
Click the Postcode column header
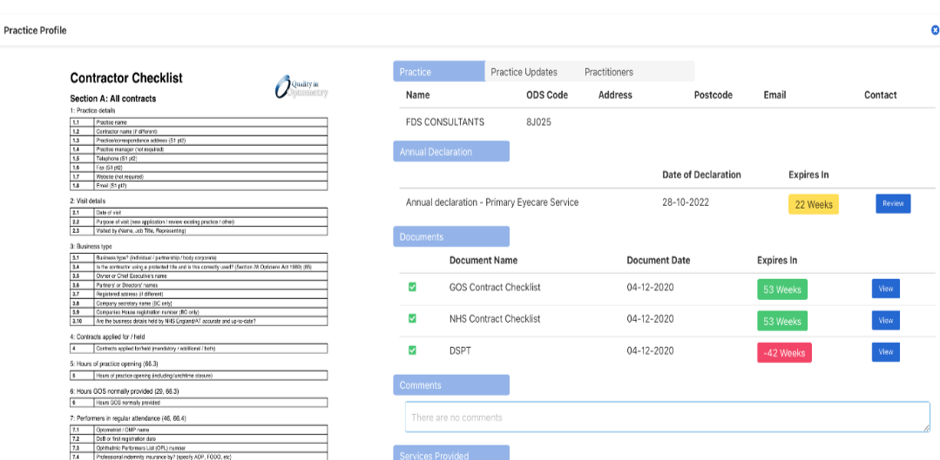pyautogui.click(x=713, y=95)
